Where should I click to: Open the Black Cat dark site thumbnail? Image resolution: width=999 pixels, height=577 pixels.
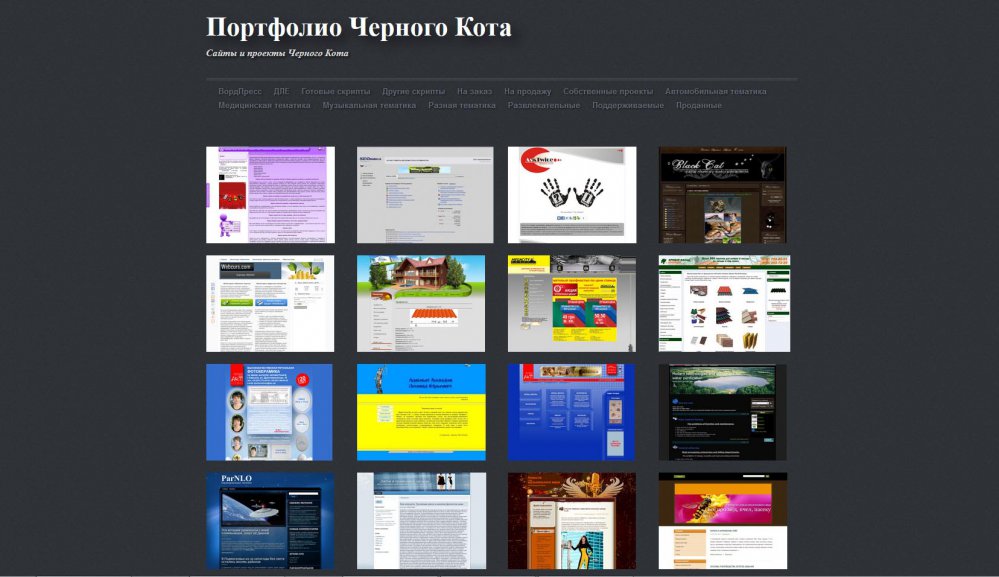pyautogui.click(x=722, y=195)
